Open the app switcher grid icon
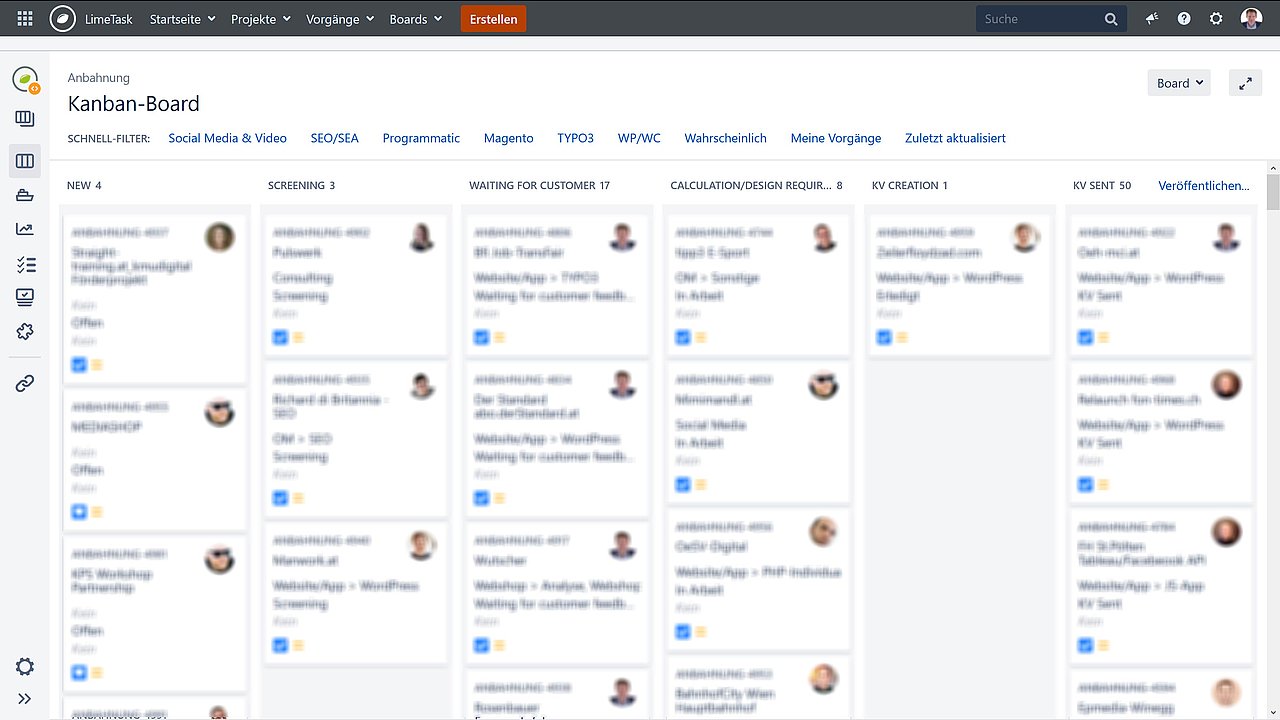 tap(25, 19)
